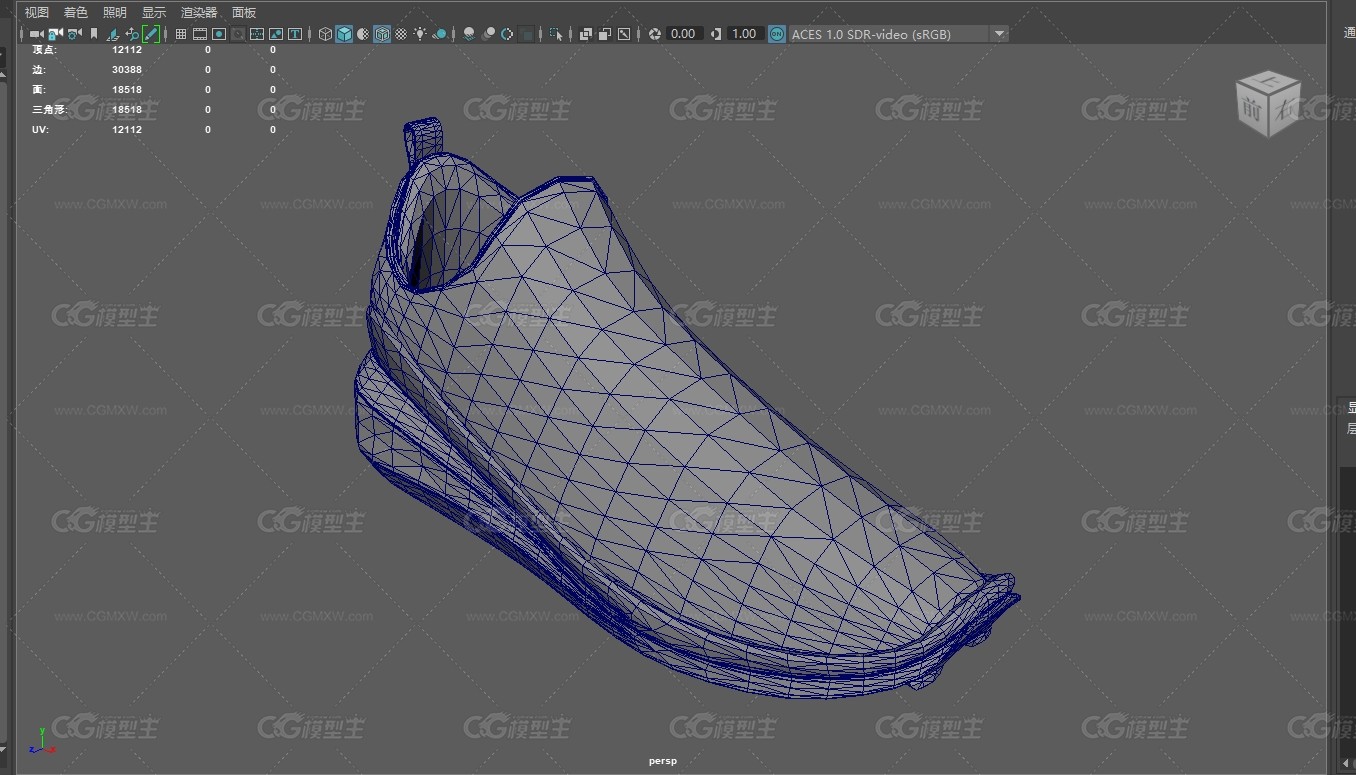Screen dimensions: 1356x775
Task: Click the 顶点 label in the poly count
Action: (x=44, y=49)
